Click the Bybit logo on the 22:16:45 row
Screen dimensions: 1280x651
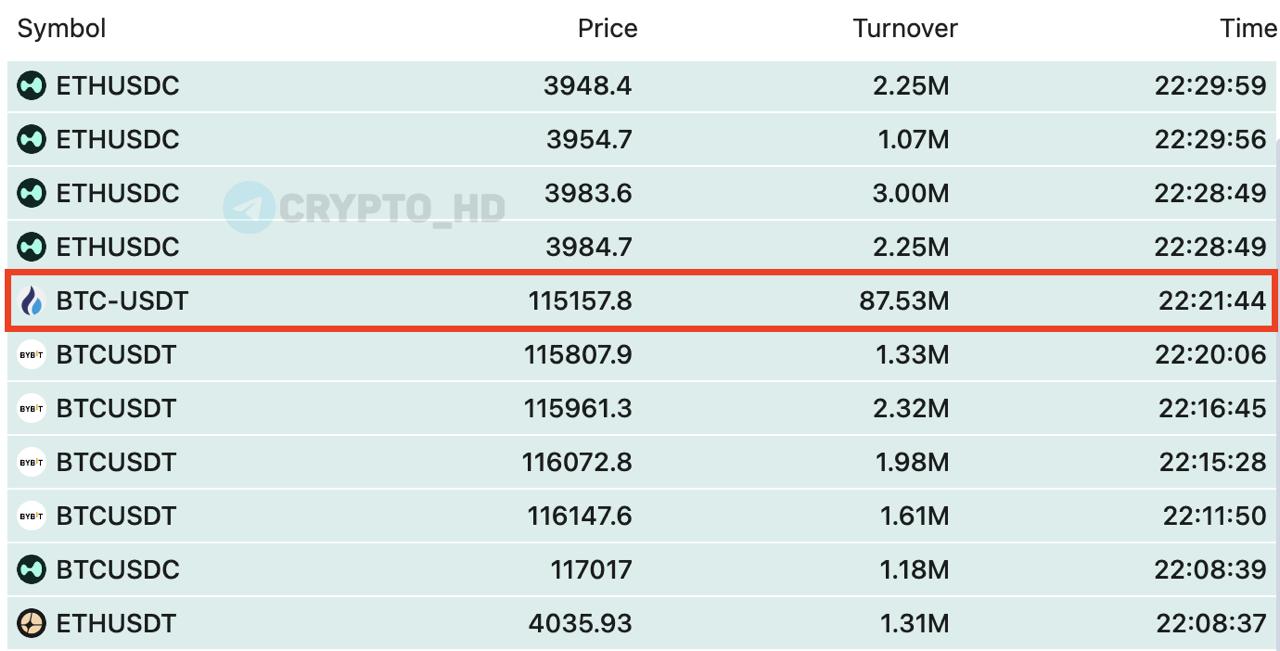(32, 408)
